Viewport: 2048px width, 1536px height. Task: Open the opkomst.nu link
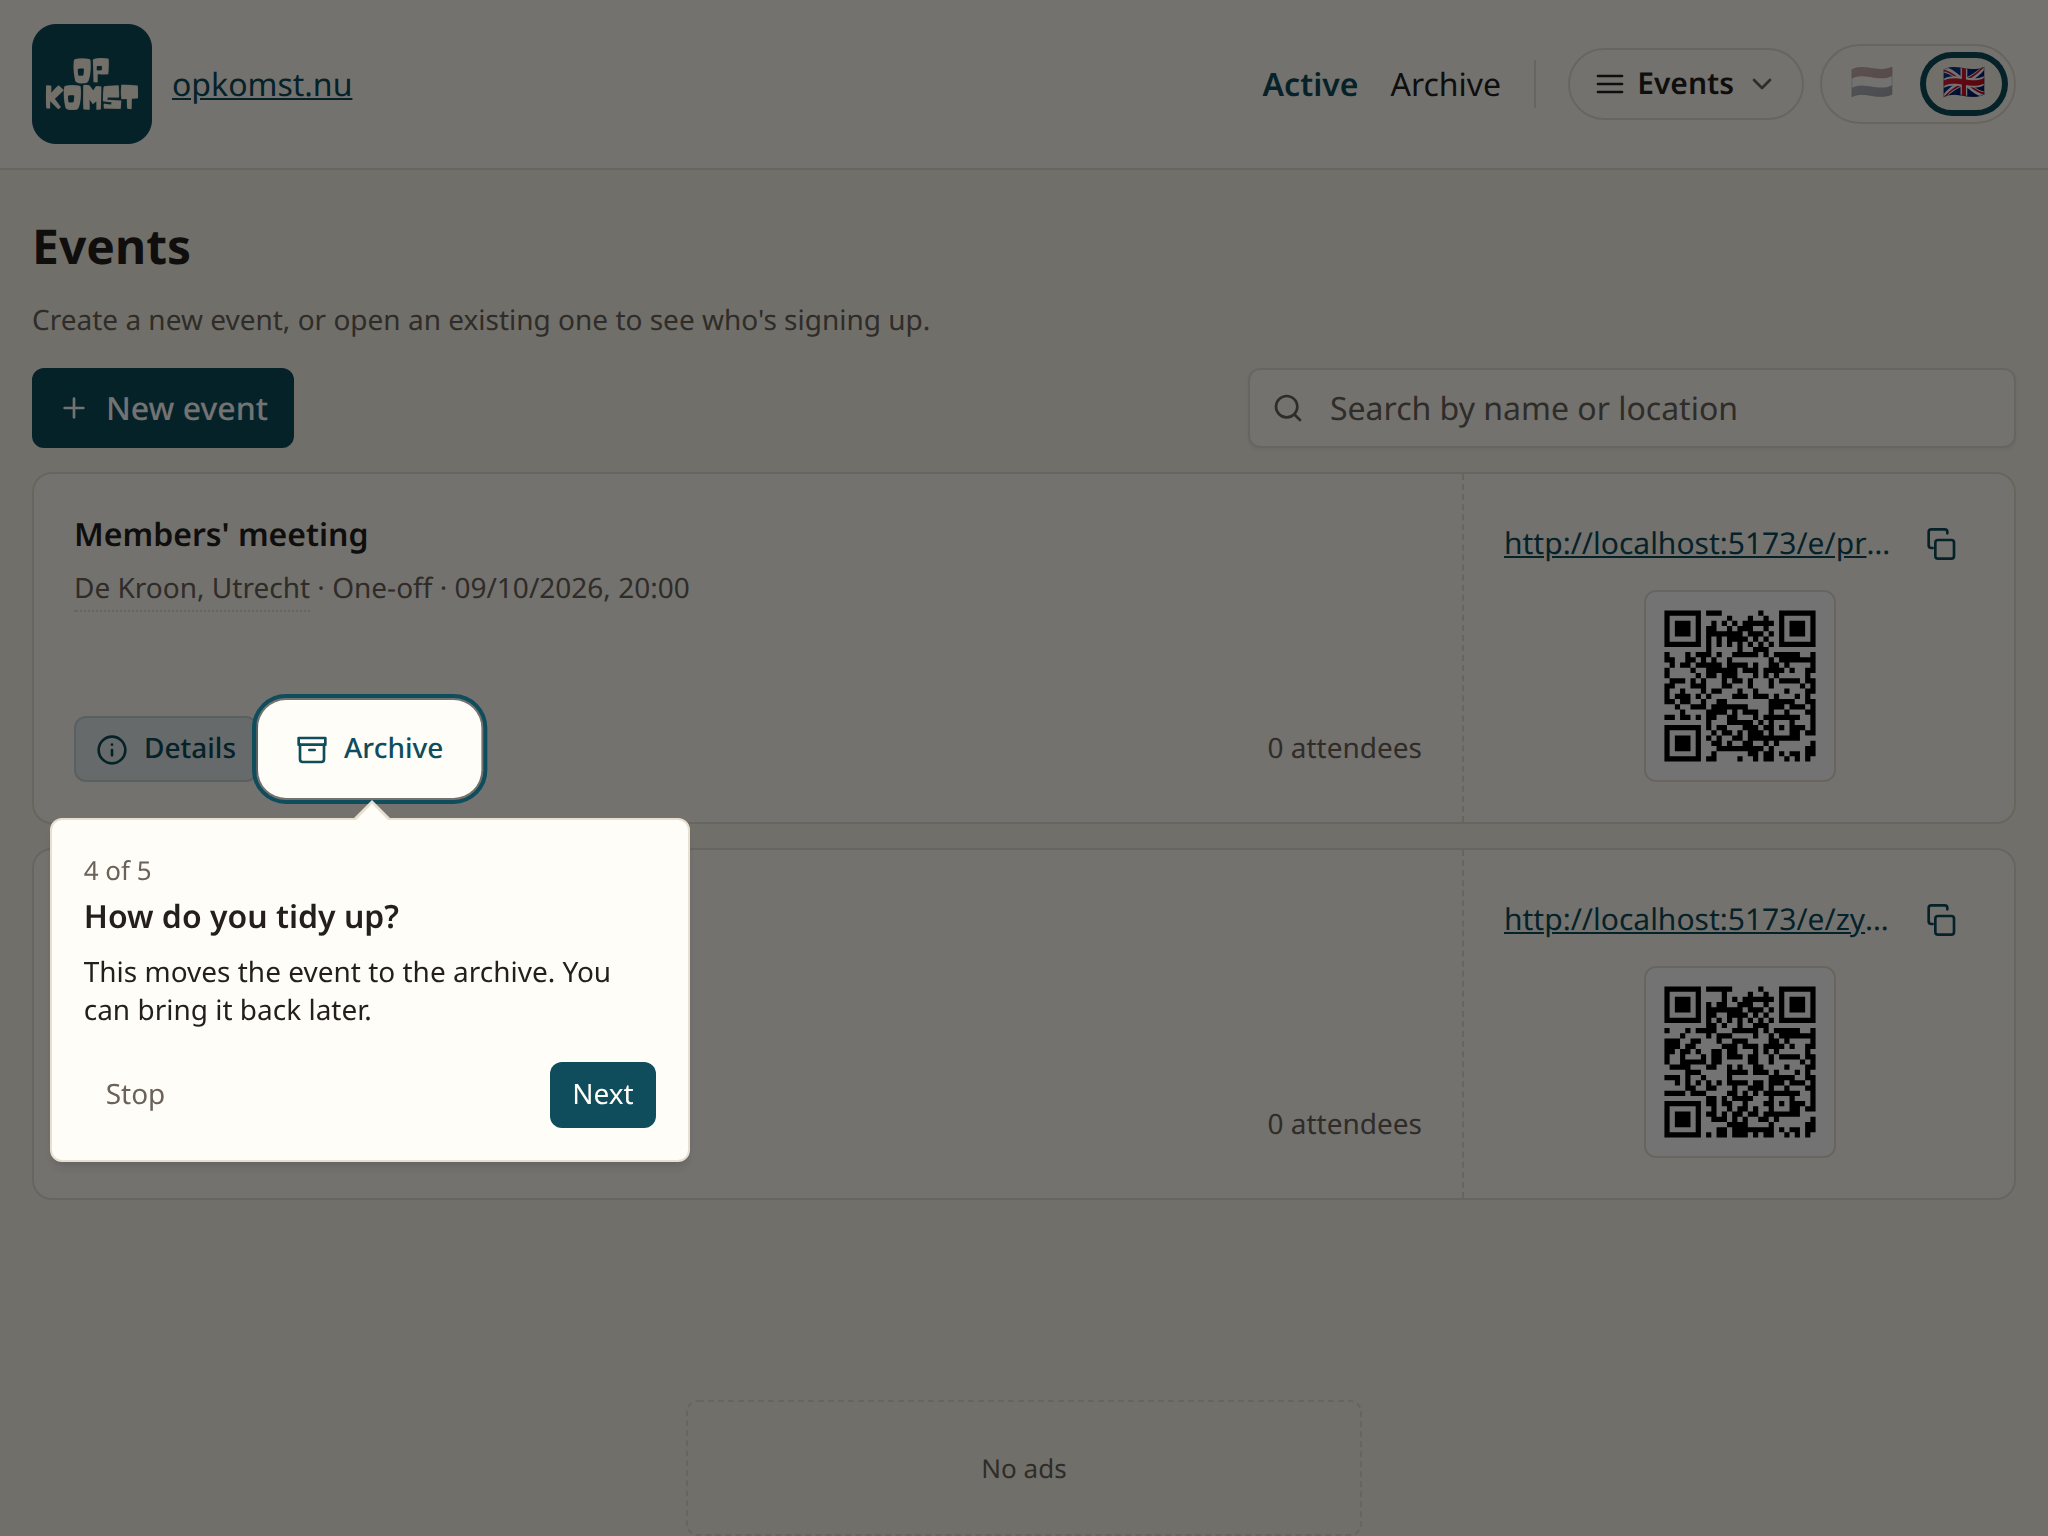tap(262, 85)
